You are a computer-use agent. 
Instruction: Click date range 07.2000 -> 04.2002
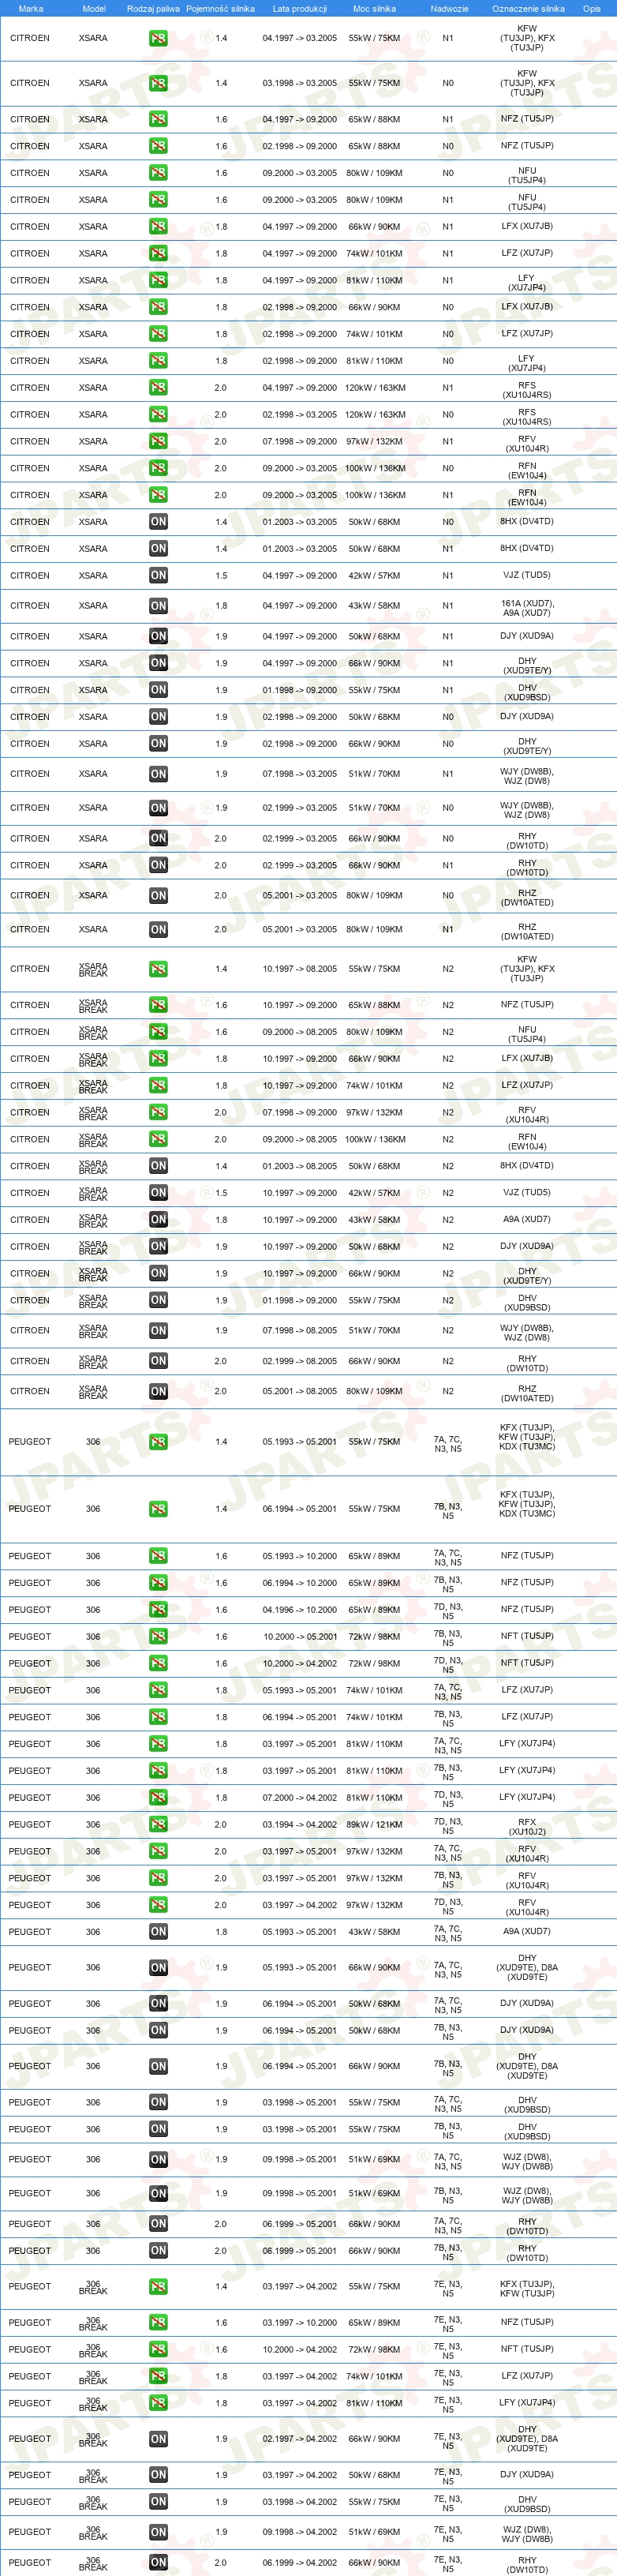300,1798
